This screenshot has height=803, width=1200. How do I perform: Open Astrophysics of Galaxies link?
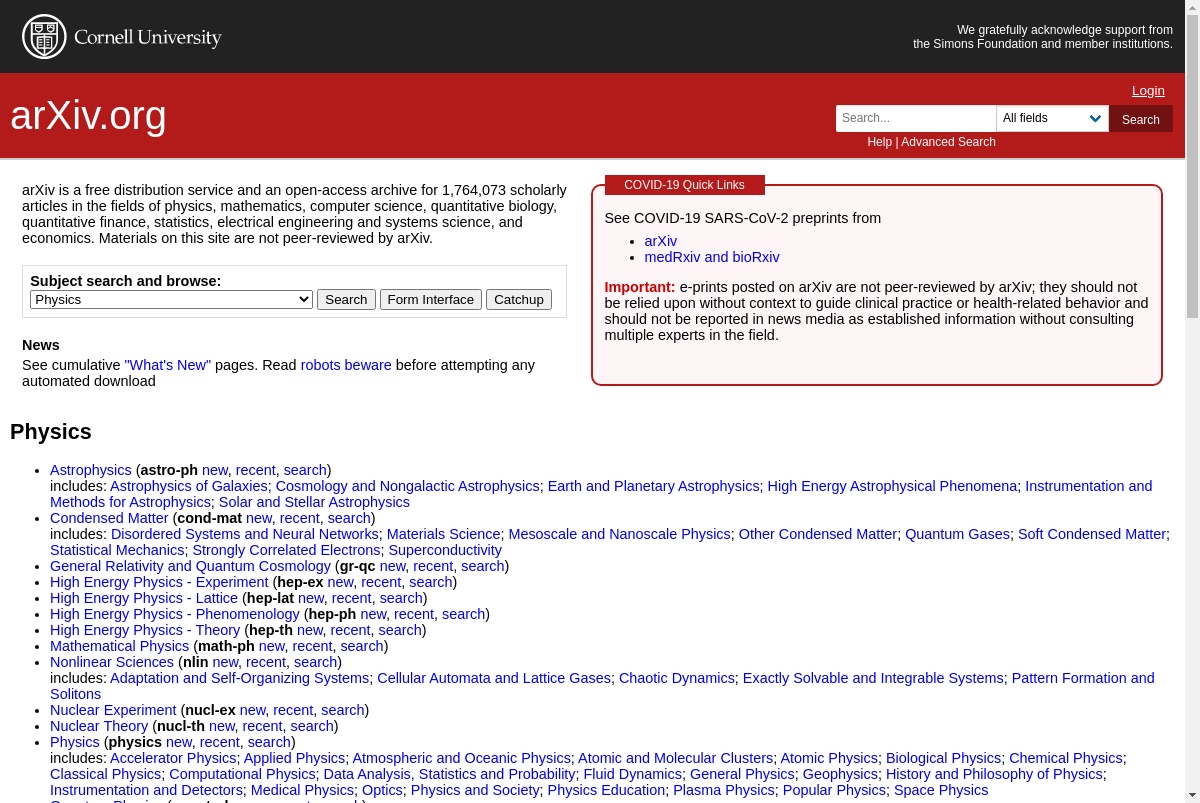189,486
